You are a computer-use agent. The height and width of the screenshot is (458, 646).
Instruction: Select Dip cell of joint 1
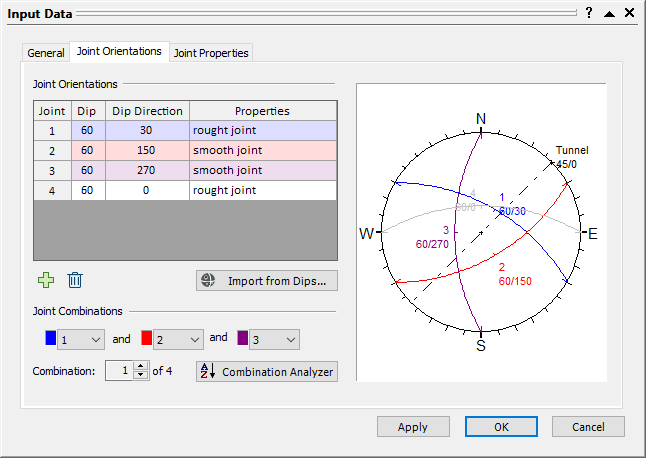coord(88,131)
